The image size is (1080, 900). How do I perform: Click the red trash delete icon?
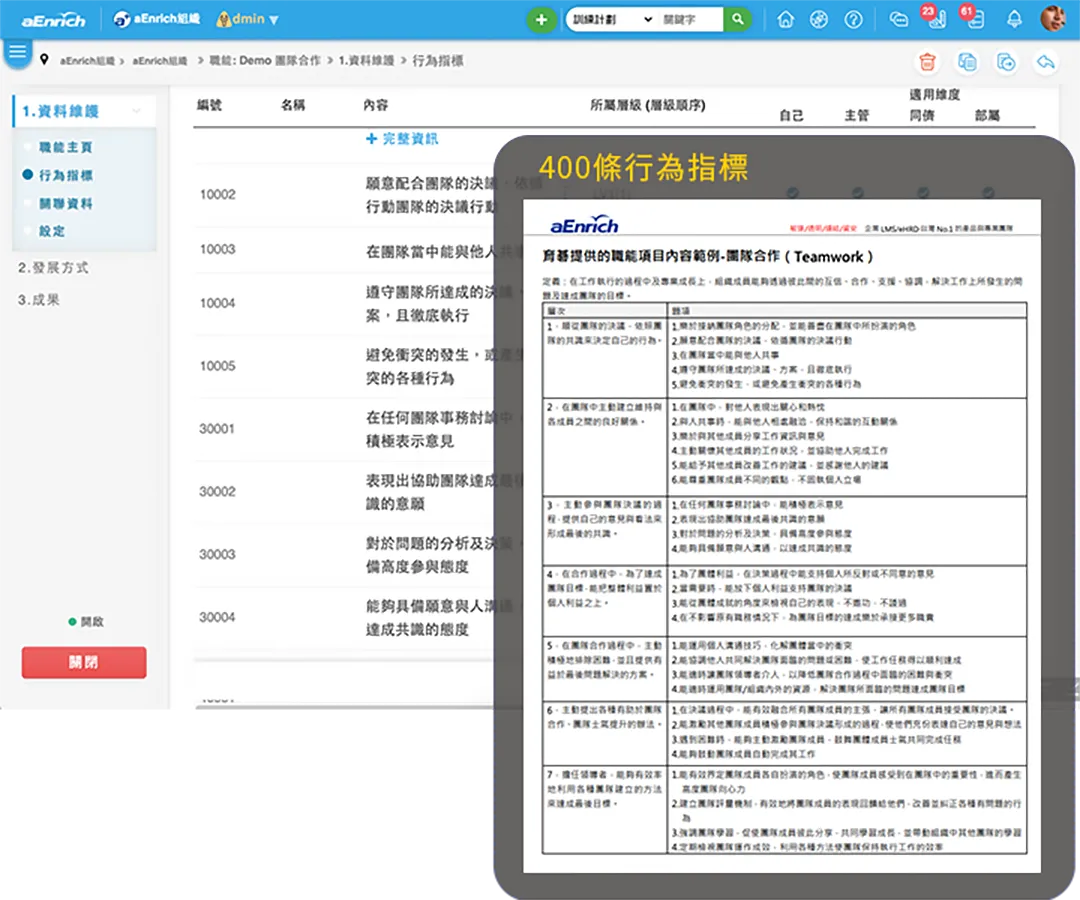point(928,62)
